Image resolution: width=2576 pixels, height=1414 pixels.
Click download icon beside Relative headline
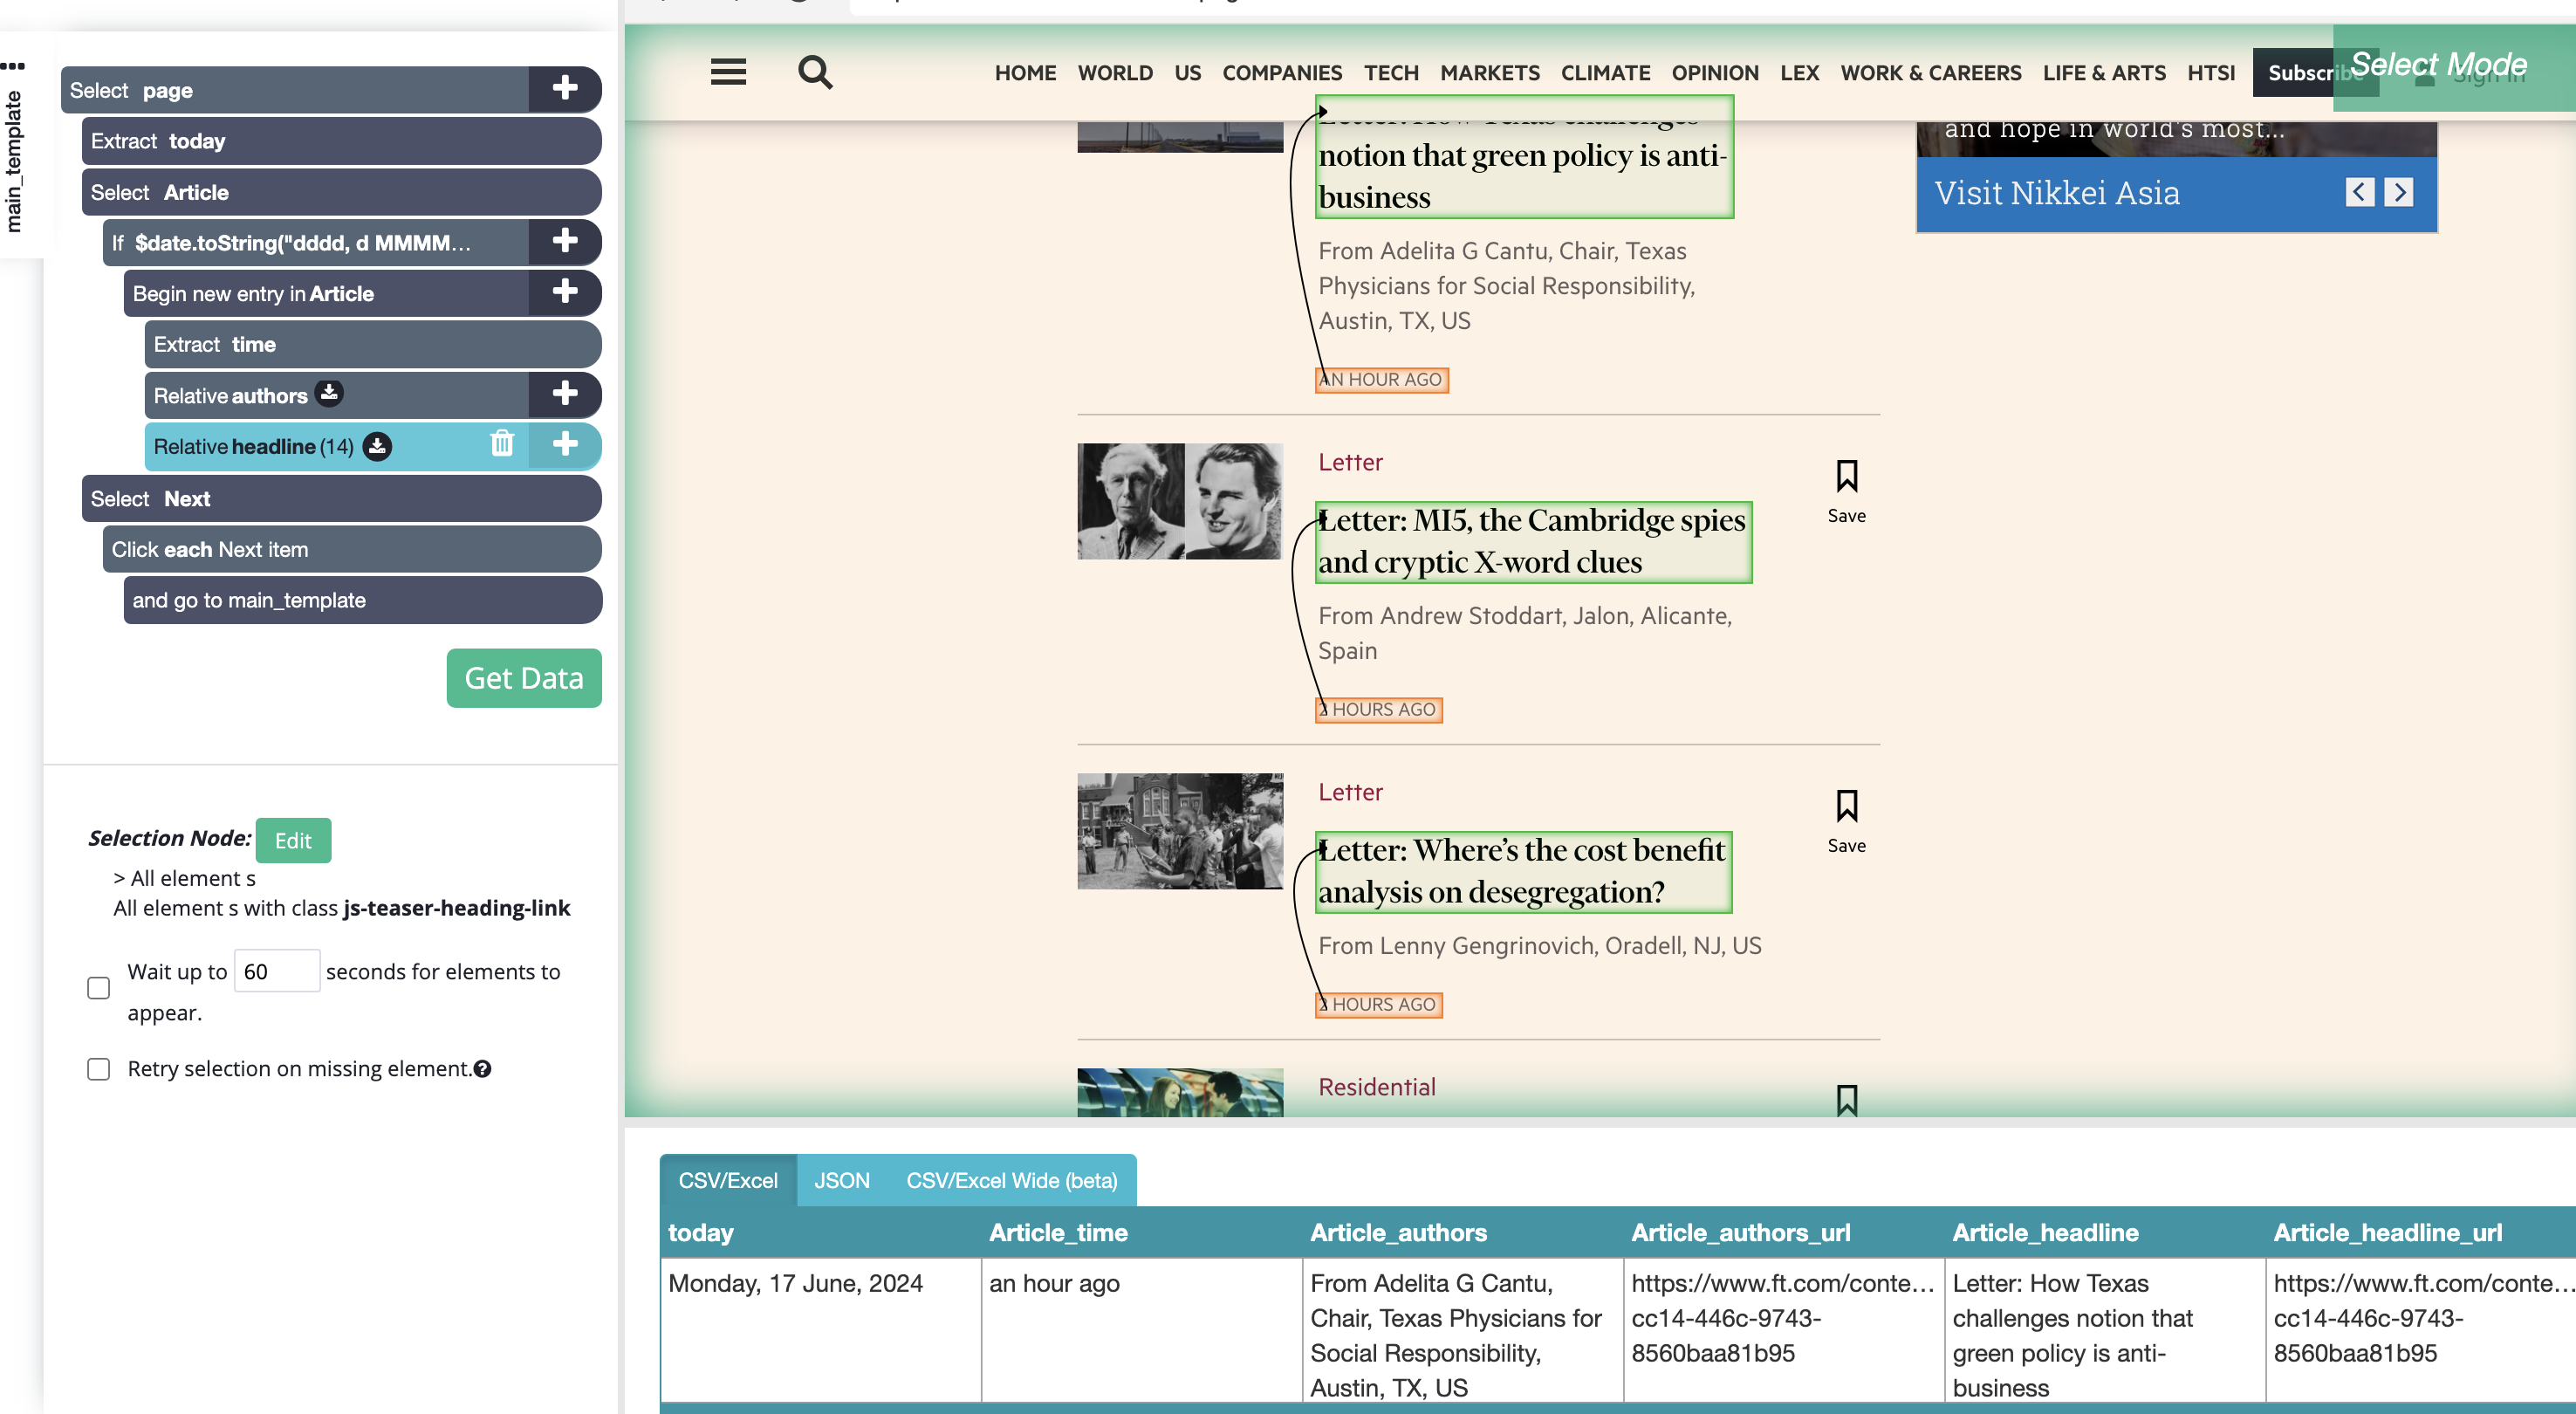click(x=377, y=446)
